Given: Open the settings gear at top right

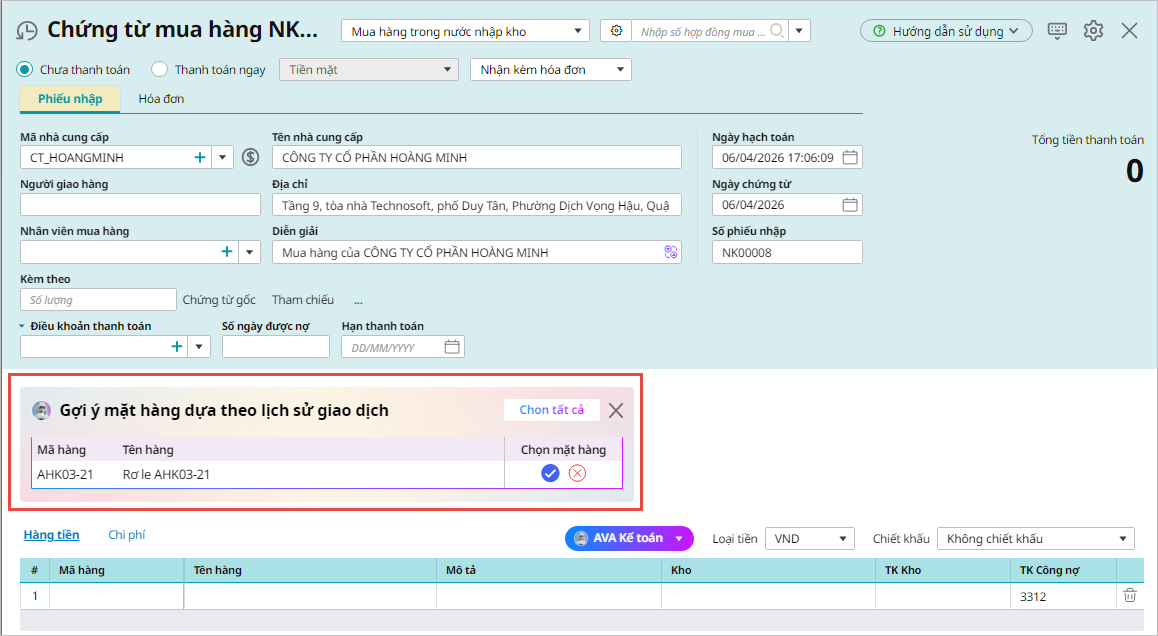Looking at the screenshot, I should pos(1093,31).
